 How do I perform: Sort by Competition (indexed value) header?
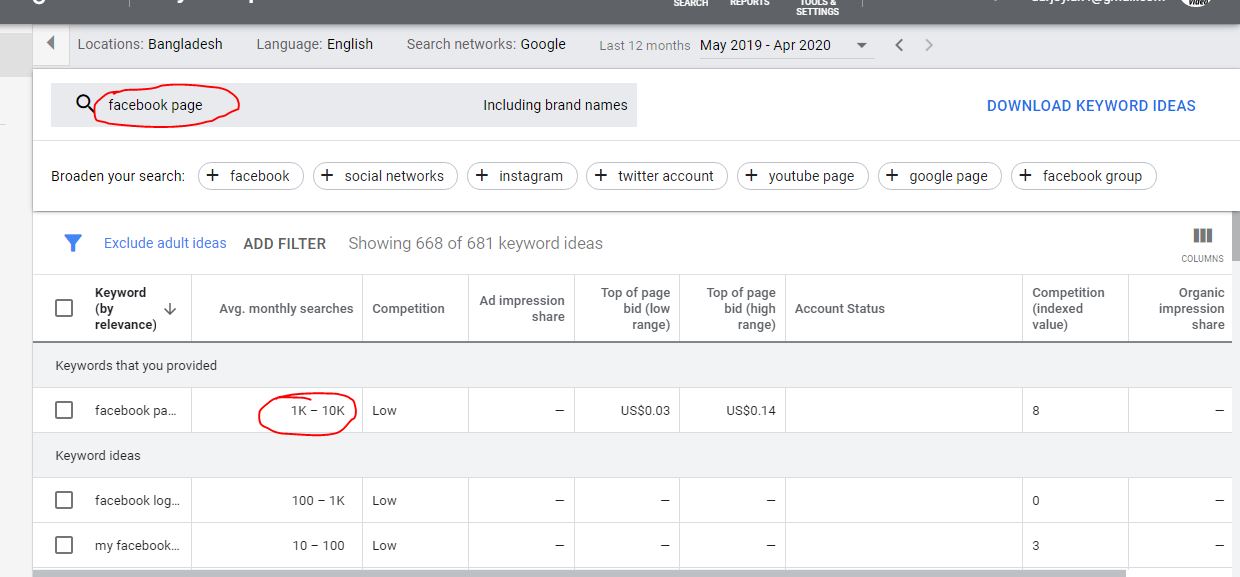point(1068,308)
